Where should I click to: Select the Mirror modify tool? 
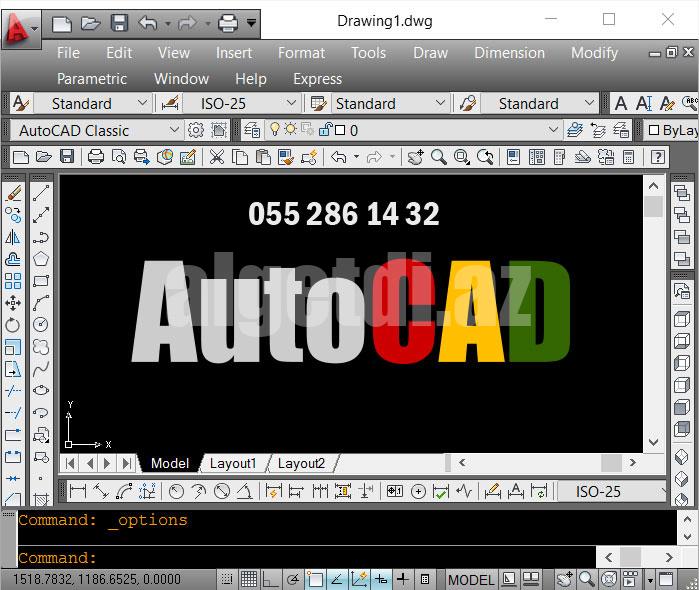(x=13, y=237)
